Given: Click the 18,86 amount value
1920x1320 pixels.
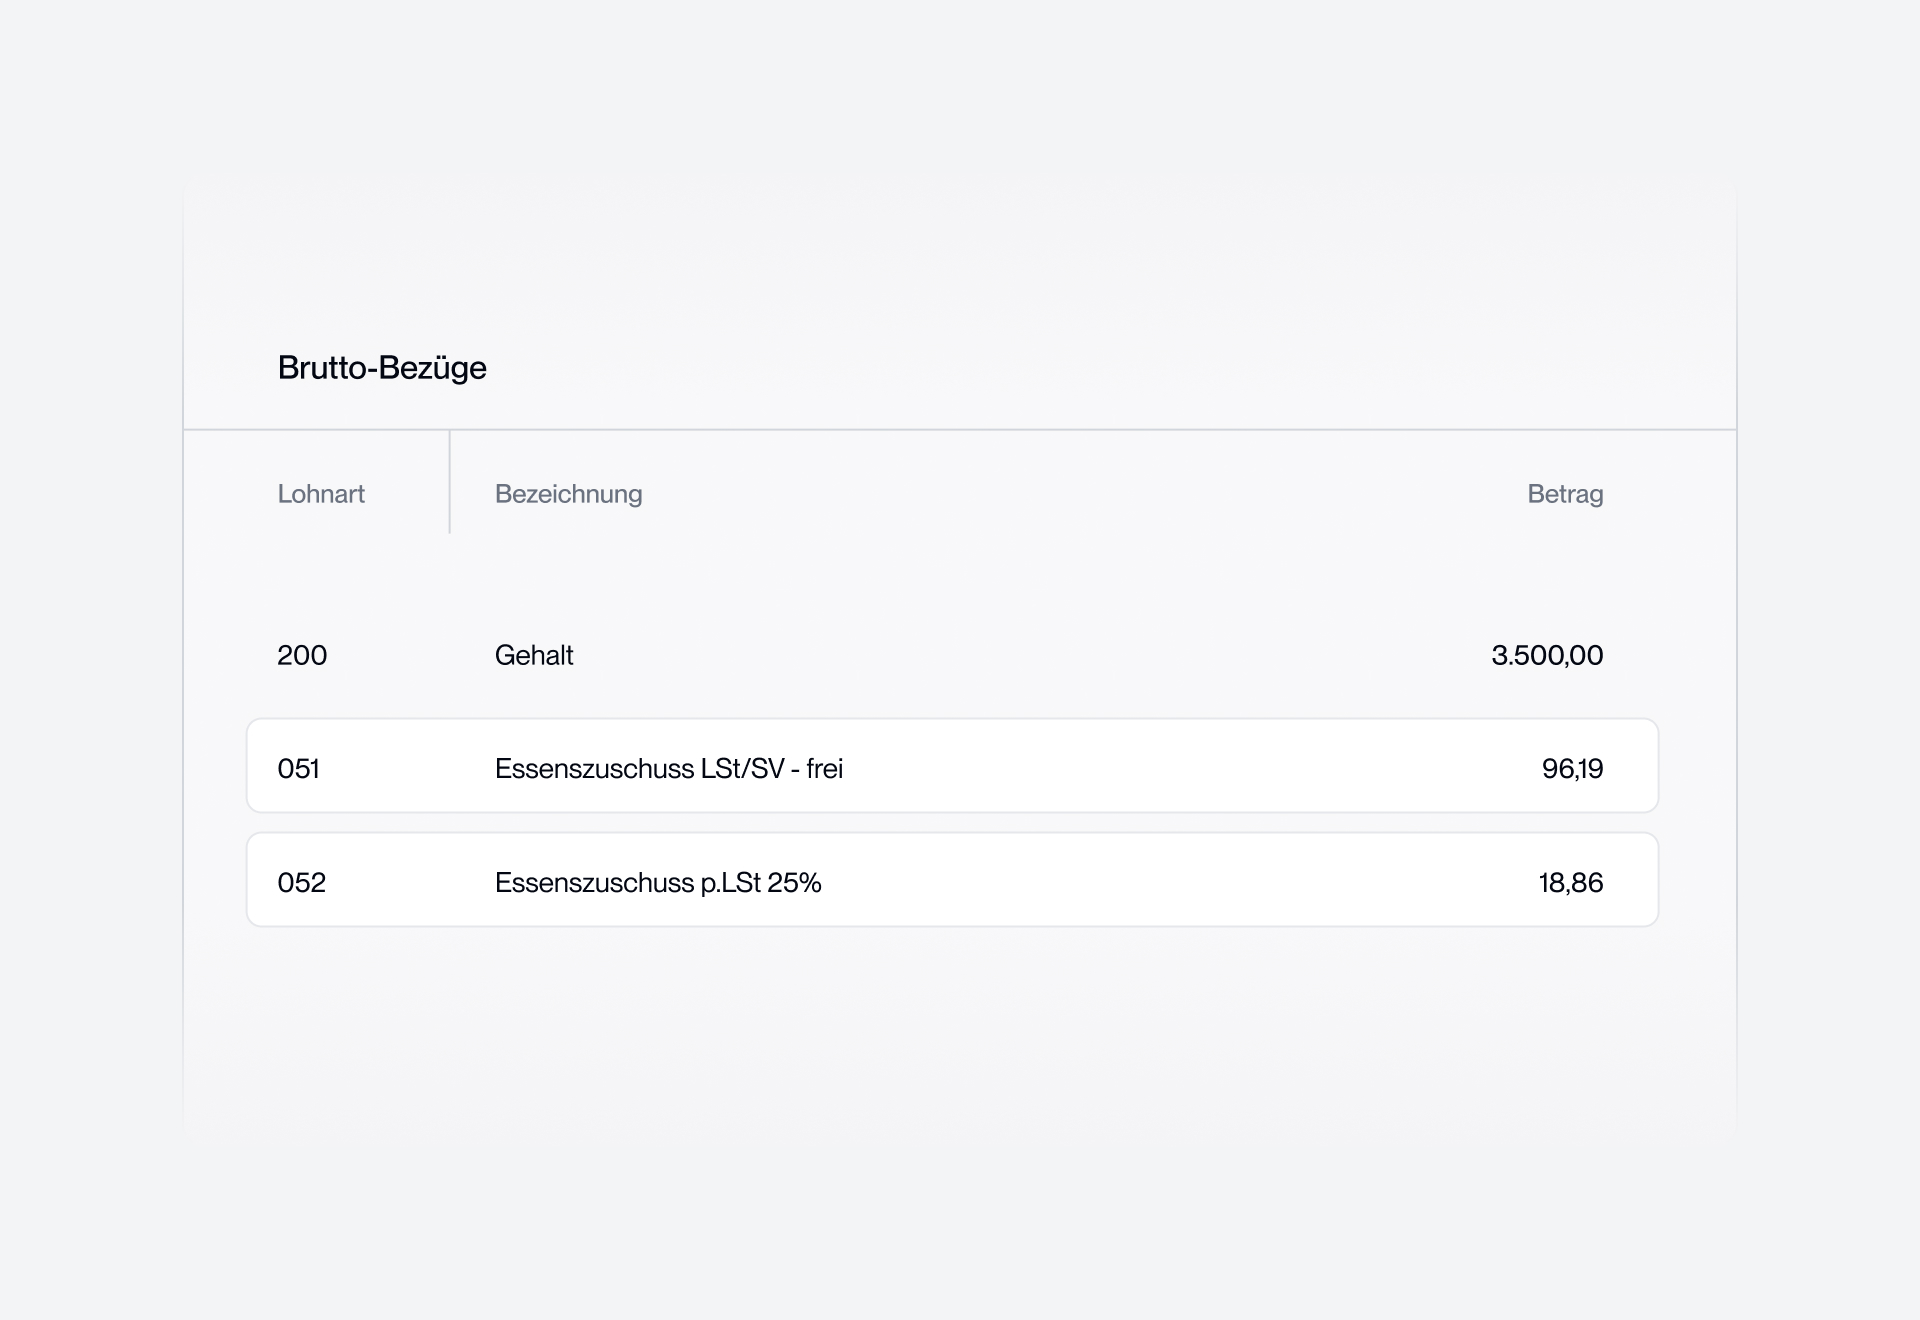Looking at the screenshot, I should [x=1571, y=883].
